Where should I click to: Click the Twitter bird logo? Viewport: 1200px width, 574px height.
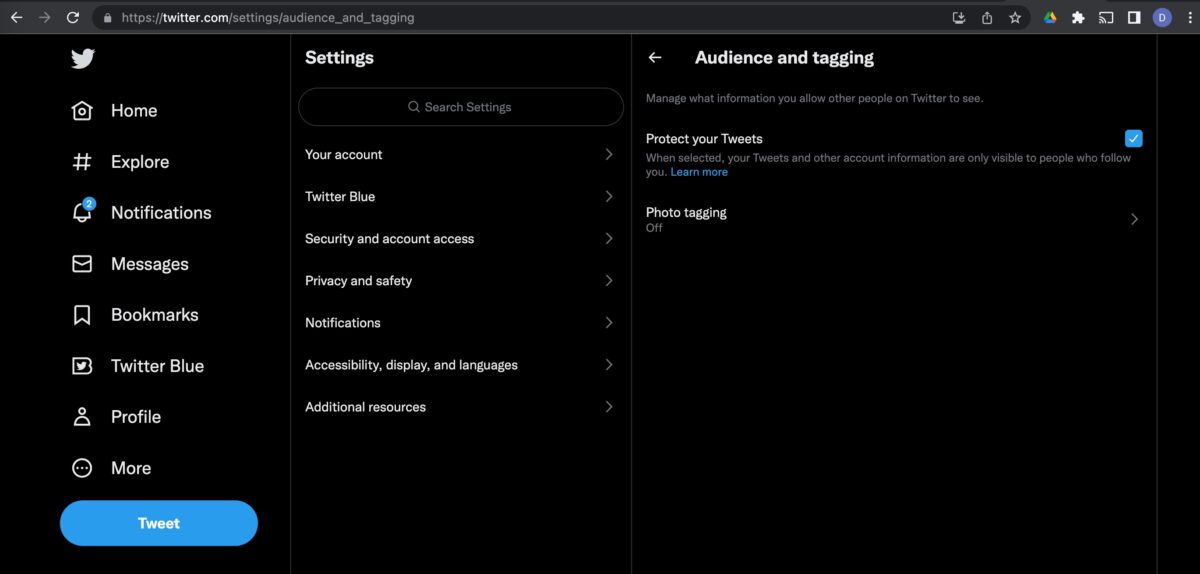(83, 59)
